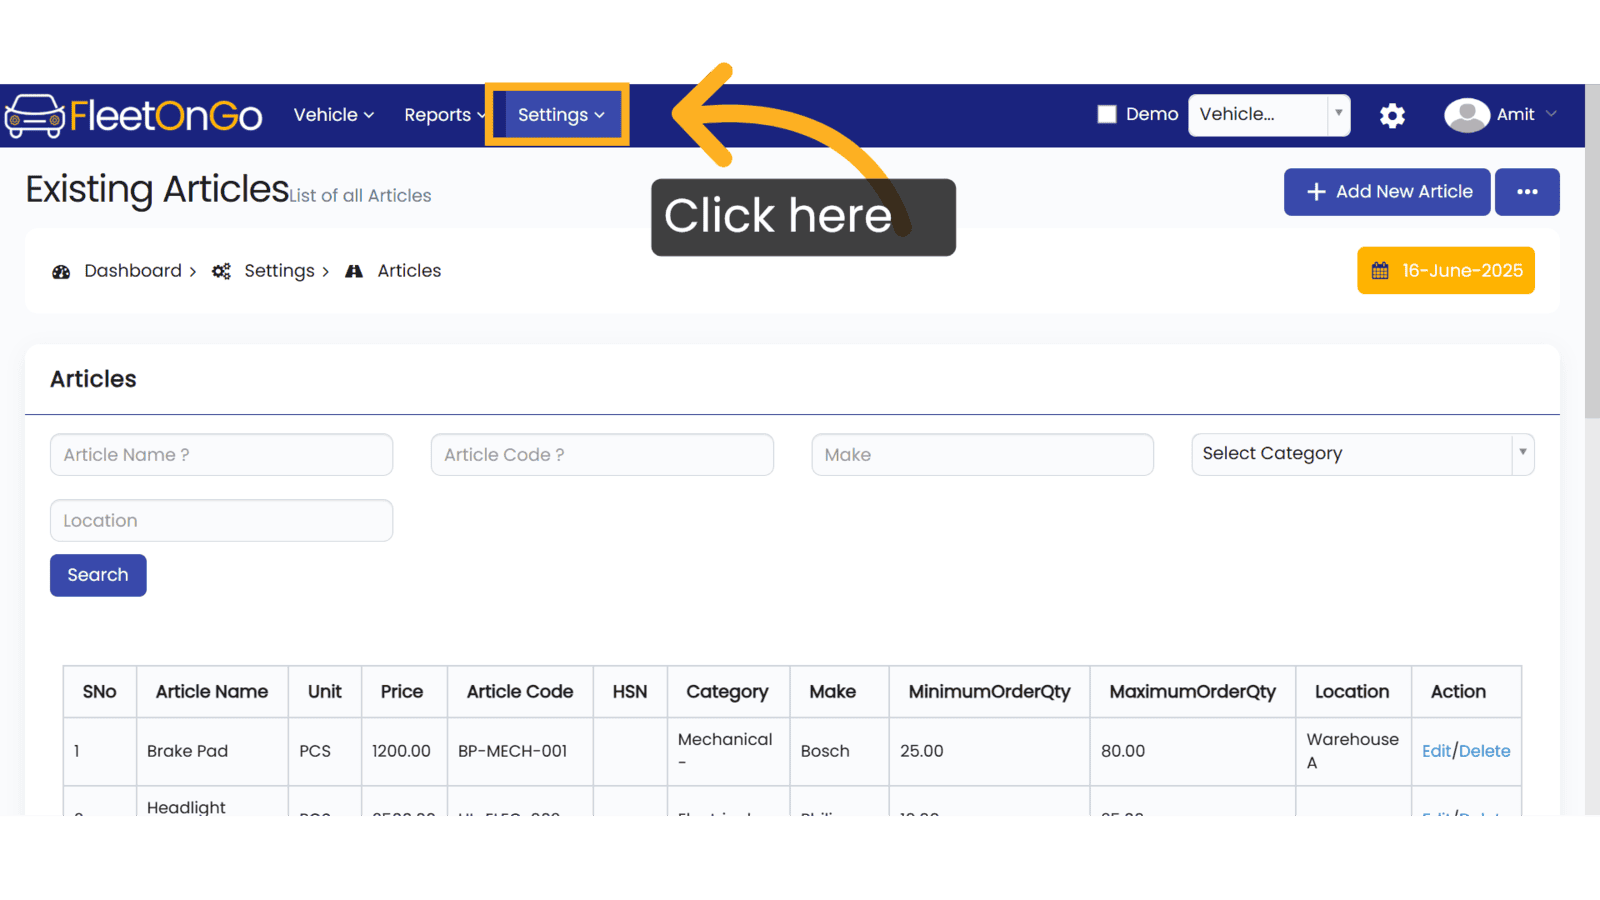Click the Unit column header
Viewport: 1600px width, 900px height.
(324, 692)
